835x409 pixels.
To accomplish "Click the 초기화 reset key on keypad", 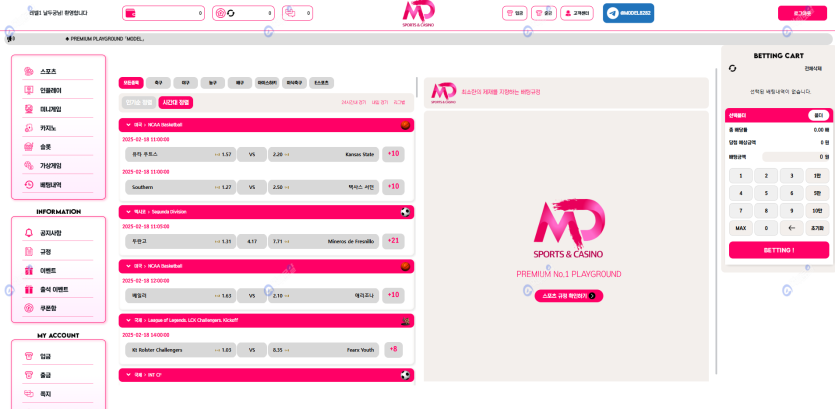I will click(817, 228).
